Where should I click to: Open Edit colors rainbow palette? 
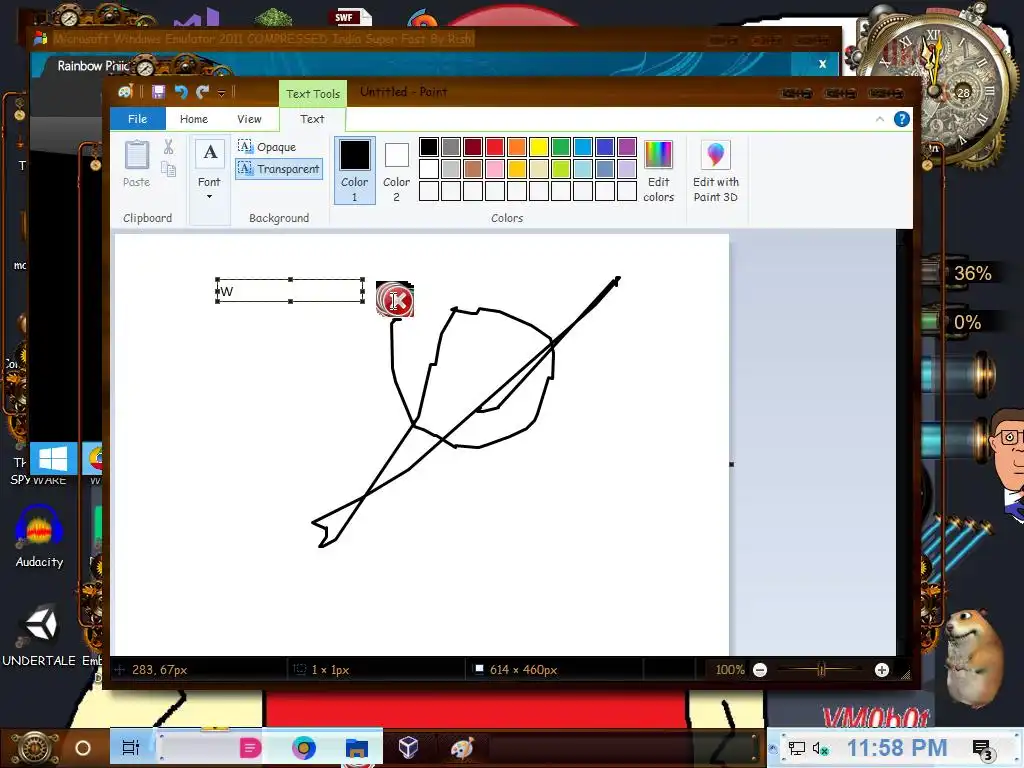tap(658, 171)
